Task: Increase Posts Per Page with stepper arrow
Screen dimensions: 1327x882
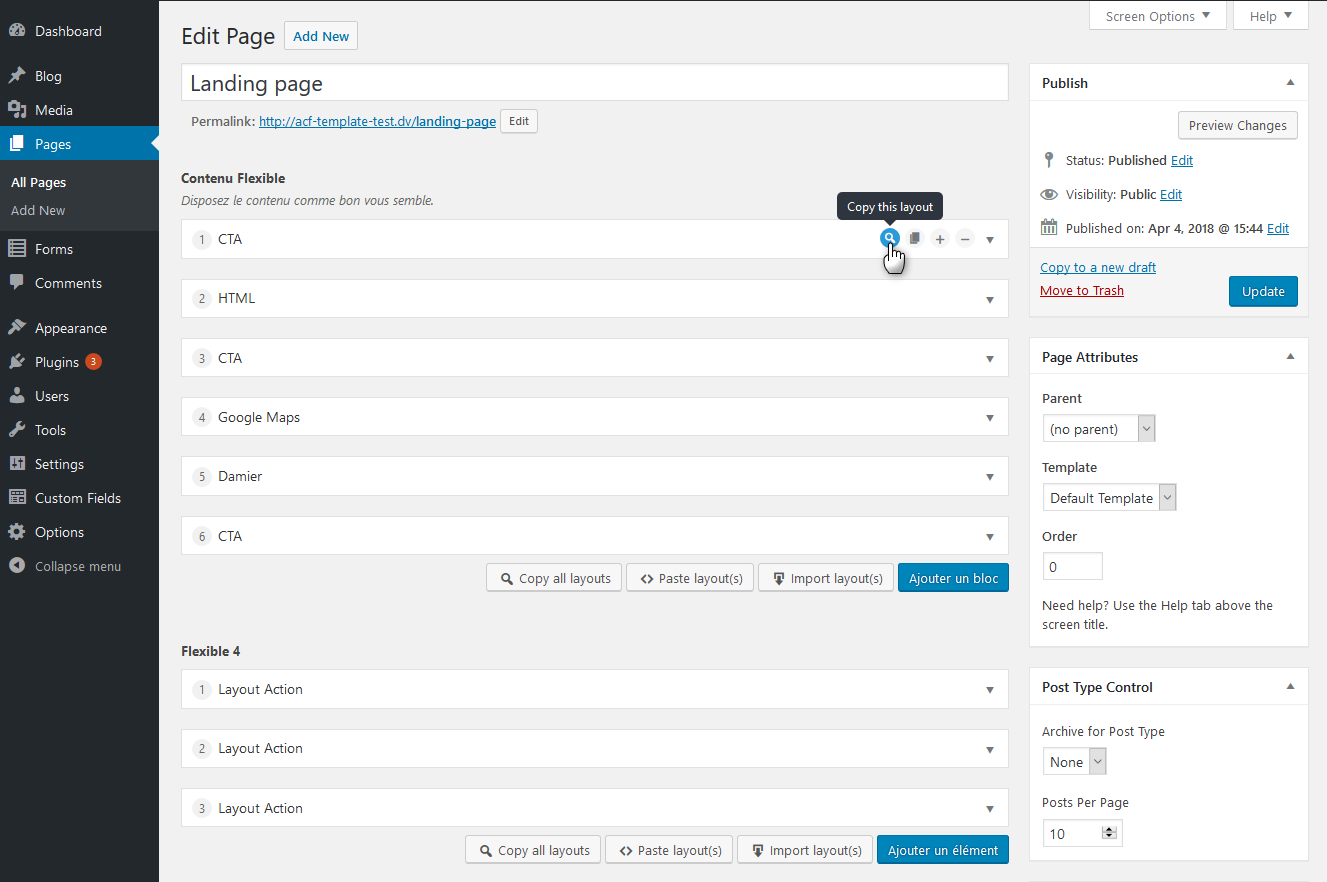Action: tap(1109, 829)
